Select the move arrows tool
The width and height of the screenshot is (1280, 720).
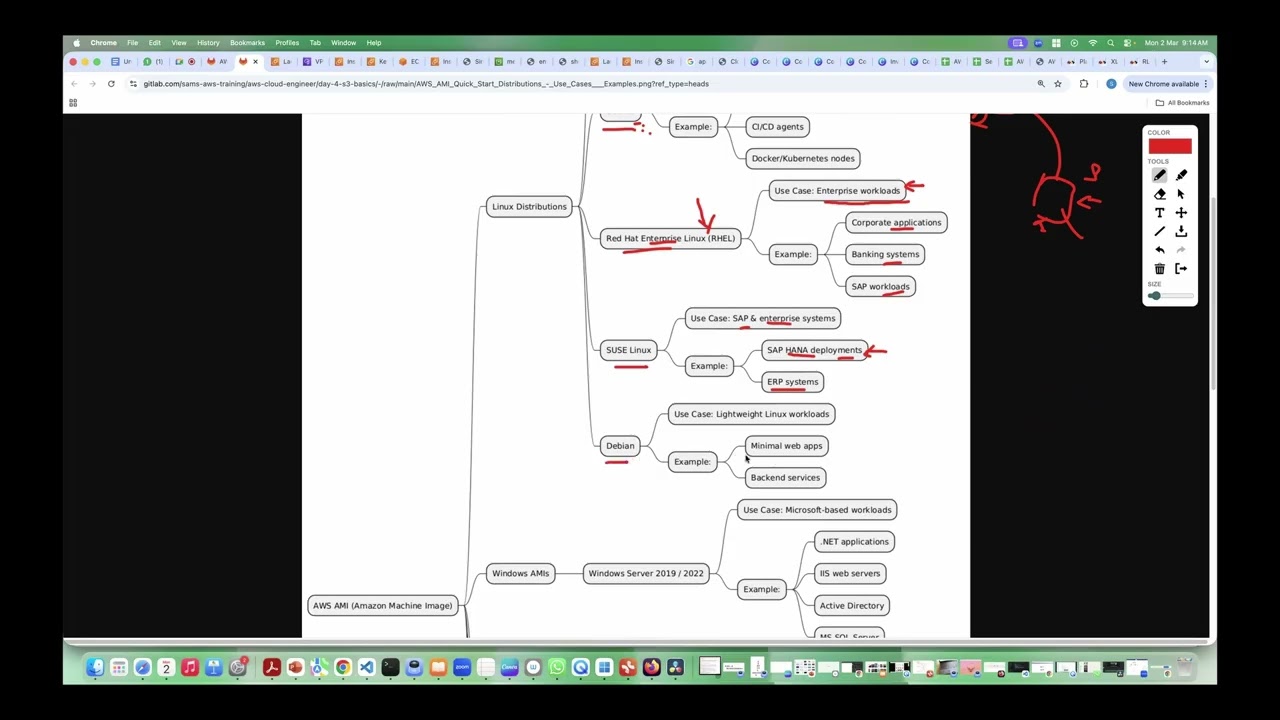click(1181, 213)
